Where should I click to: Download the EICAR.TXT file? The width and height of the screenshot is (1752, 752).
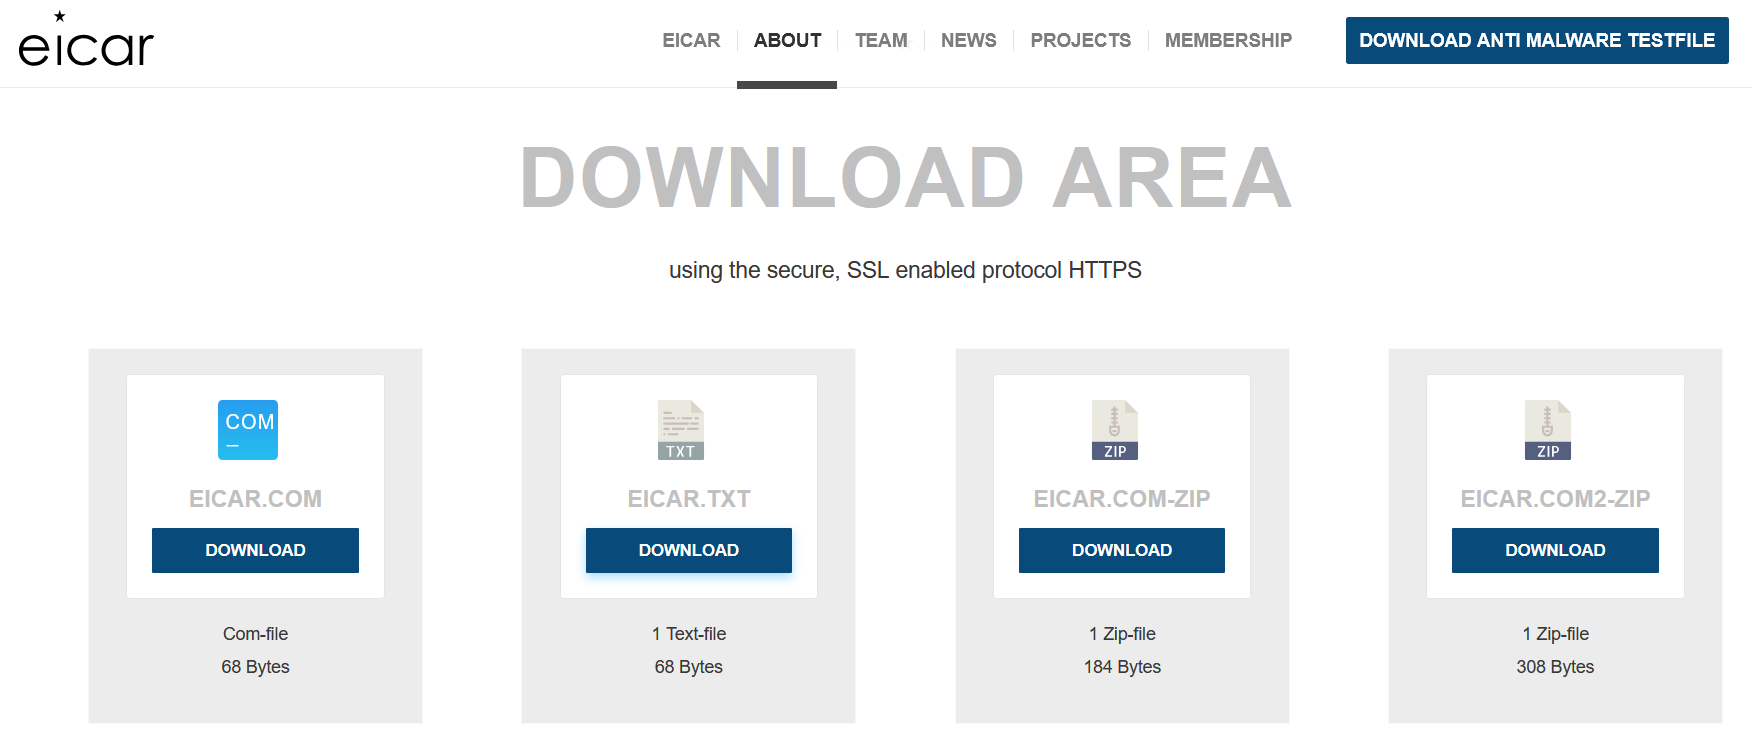click(688, 550)
